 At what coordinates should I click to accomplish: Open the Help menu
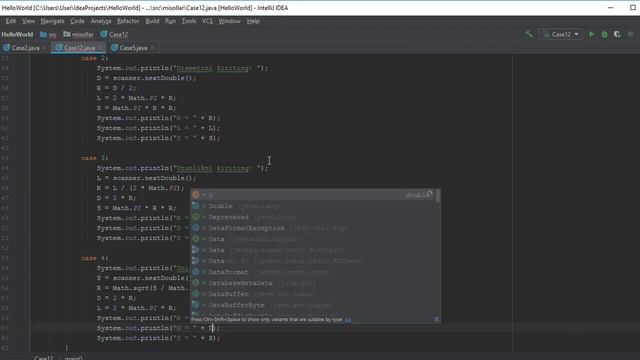click(x=253, y=21)
